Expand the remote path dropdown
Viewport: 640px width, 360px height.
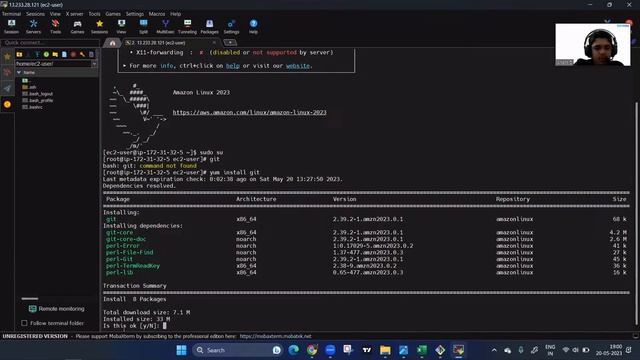click(94, 64)
